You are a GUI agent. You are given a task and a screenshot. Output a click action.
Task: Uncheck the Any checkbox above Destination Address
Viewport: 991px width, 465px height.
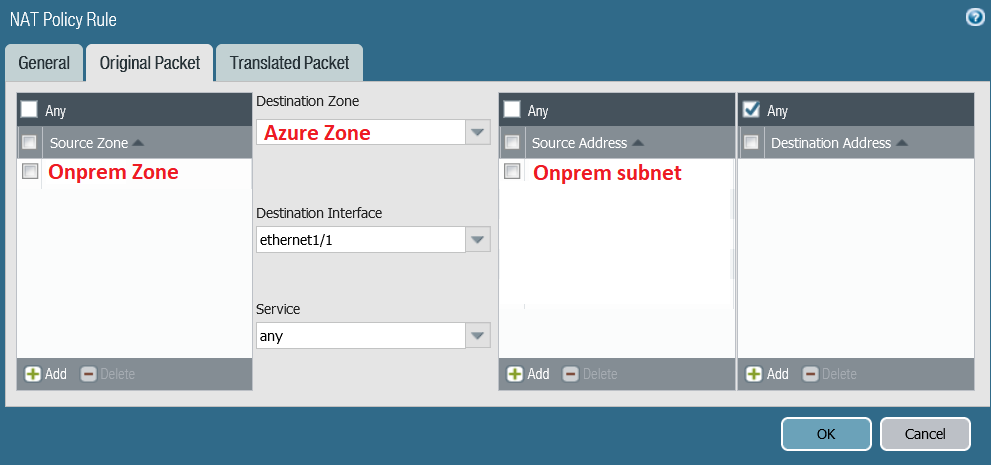[x=752, y=109]
